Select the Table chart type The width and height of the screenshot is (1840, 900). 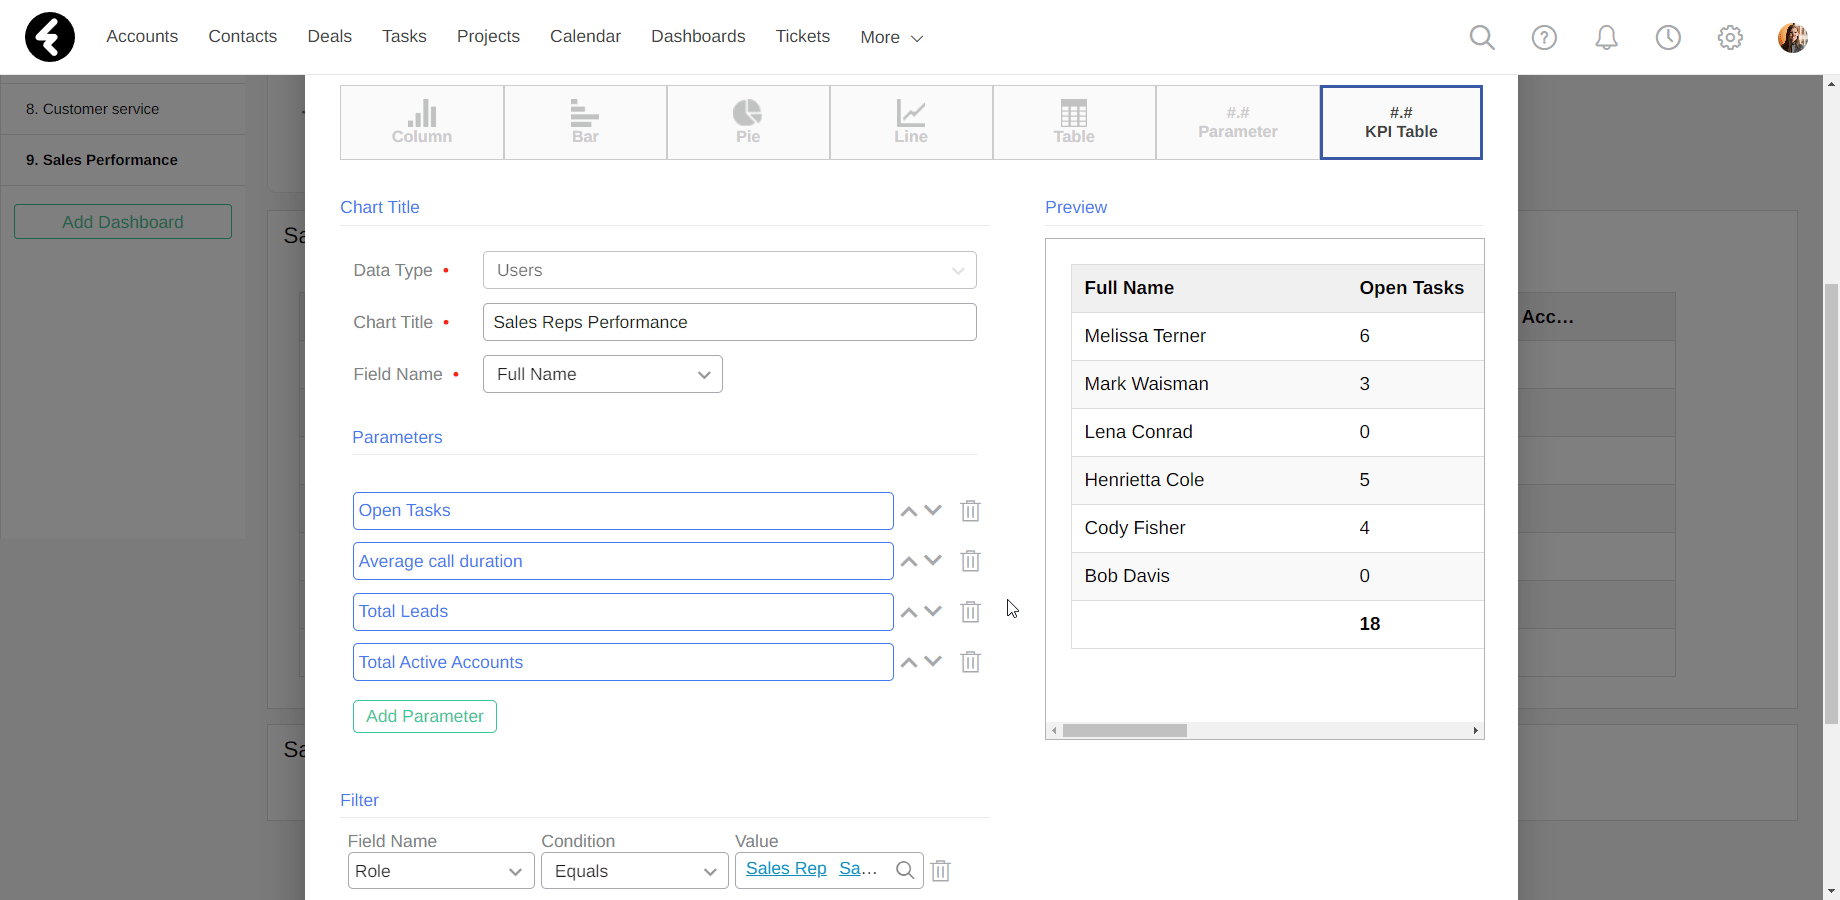[x=1074, y=122]
